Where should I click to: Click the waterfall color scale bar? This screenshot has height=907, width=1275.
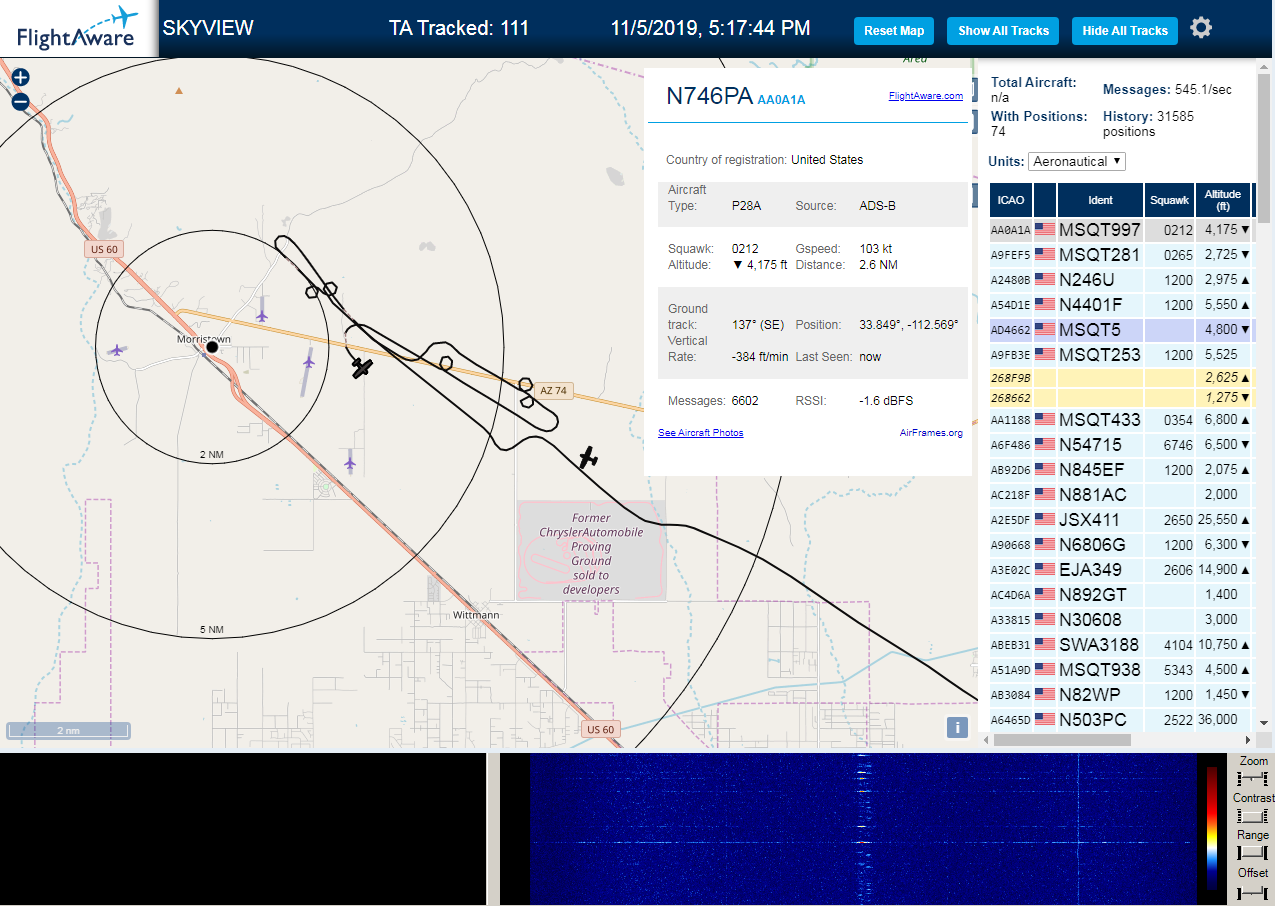[x=1212, y=829]
